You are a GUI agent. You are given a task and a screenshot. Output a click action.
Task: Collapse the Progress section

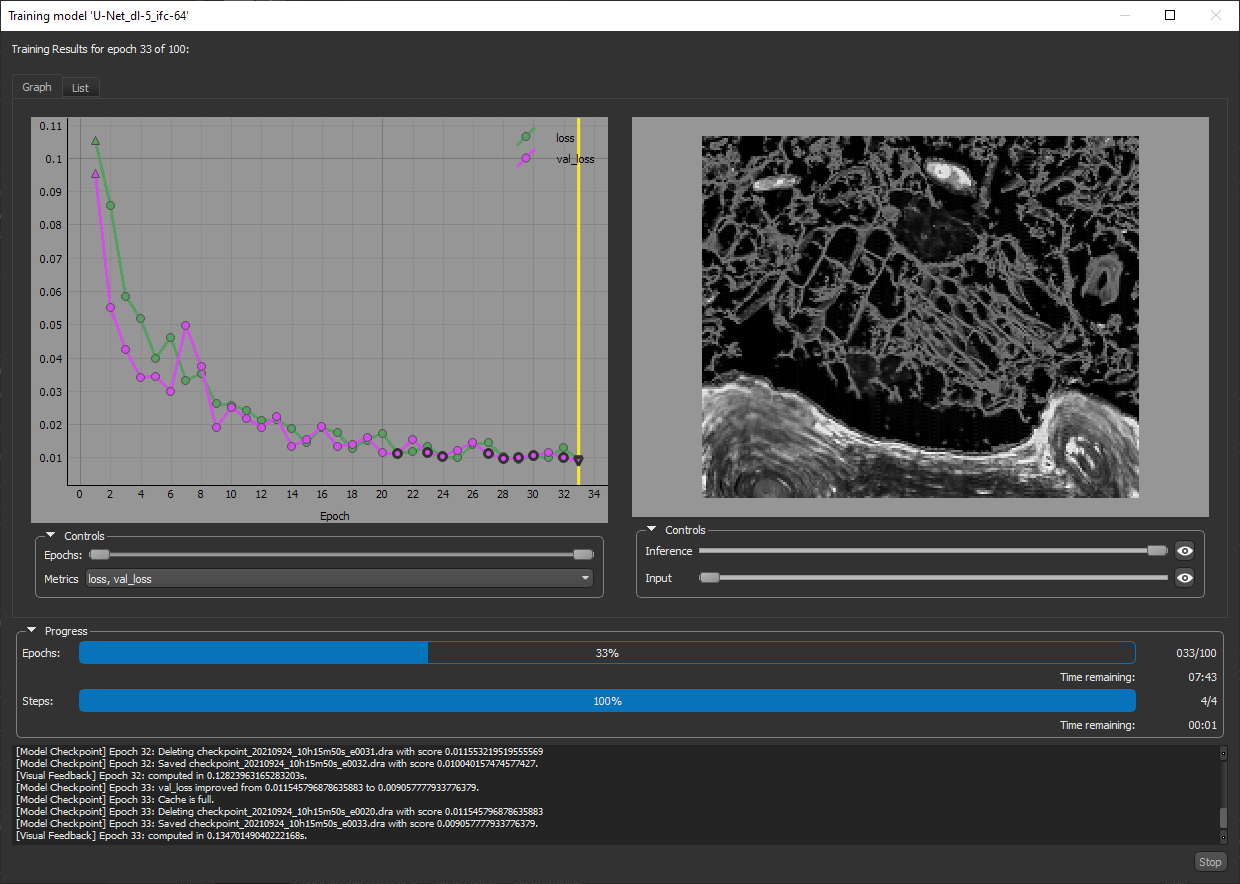coord(32,631)
